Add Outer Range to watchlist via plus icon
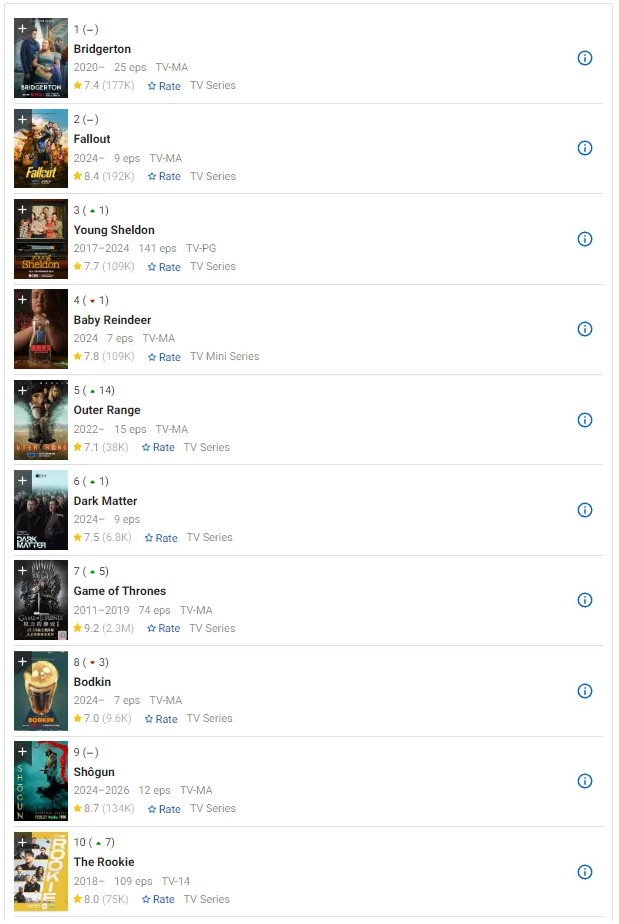This screenshot has height=924, width=619. pos(22,391)
